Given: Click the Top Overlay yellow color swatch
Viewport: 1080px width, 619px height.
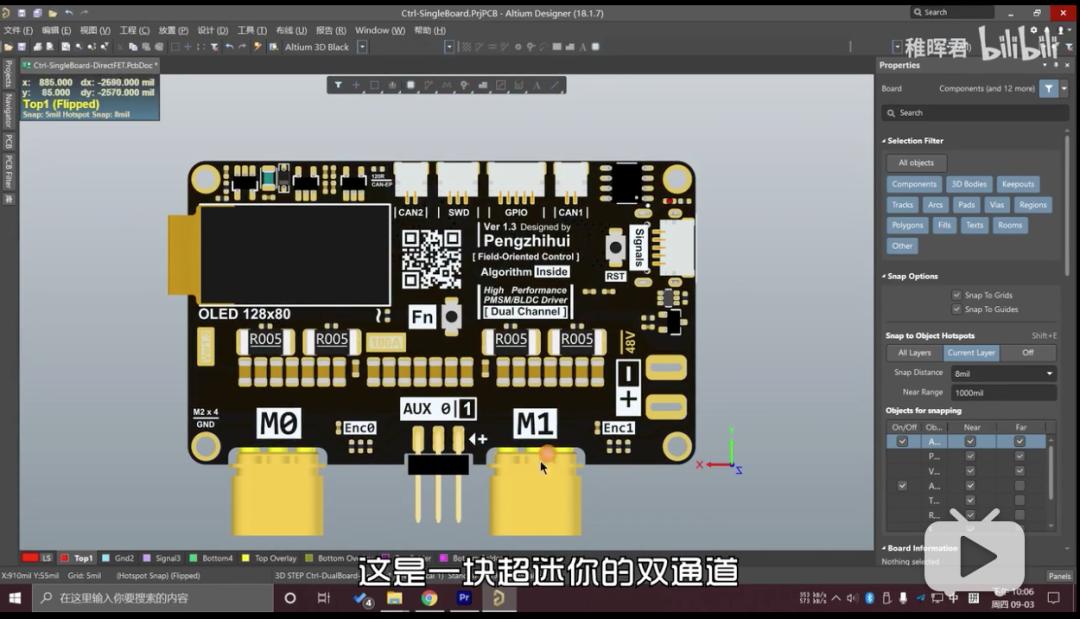Looking at the screenshot, I should point(246,558).
